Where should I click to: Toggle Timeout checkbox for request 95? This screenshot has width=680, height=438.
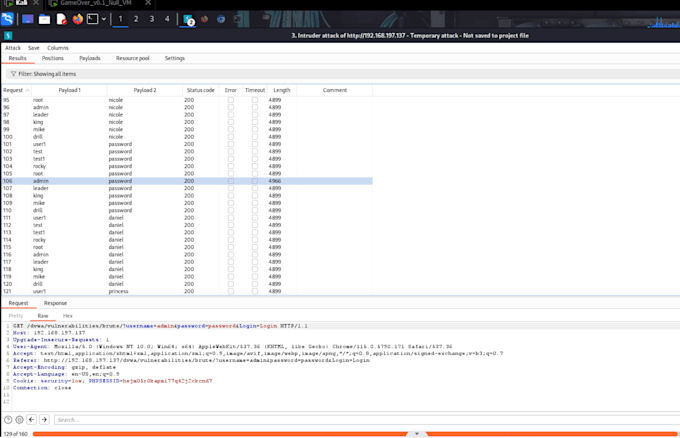(255, 100)
